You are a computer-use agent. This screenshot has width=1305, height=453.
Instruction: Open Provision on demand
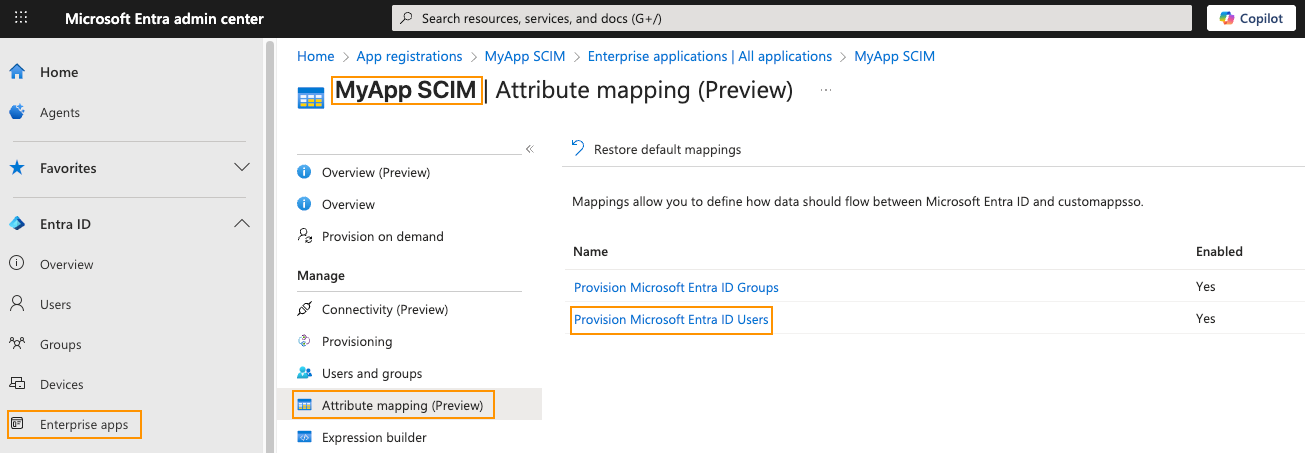(x=383, y=236)
